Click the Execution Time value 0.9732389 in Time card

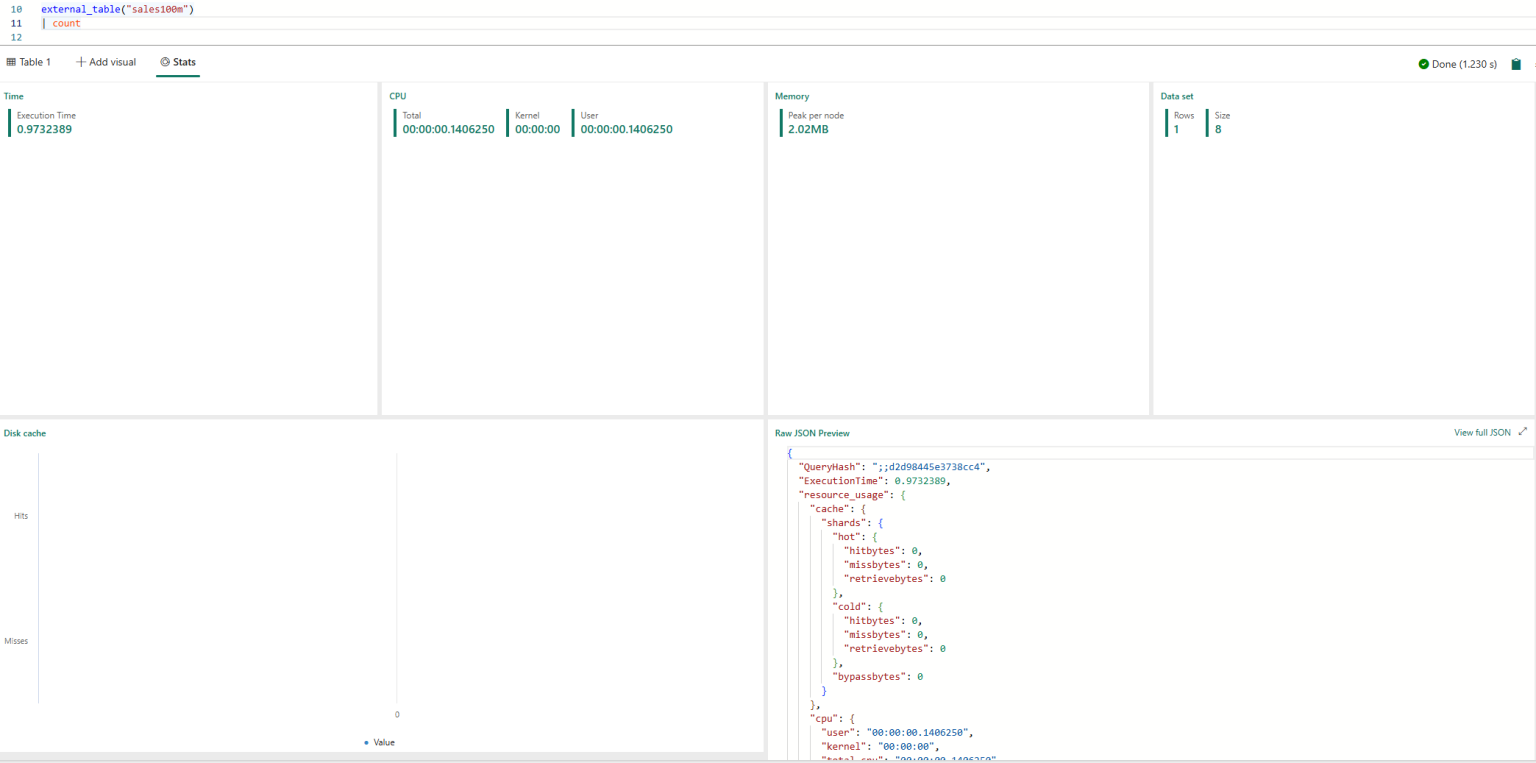point(44,129)
